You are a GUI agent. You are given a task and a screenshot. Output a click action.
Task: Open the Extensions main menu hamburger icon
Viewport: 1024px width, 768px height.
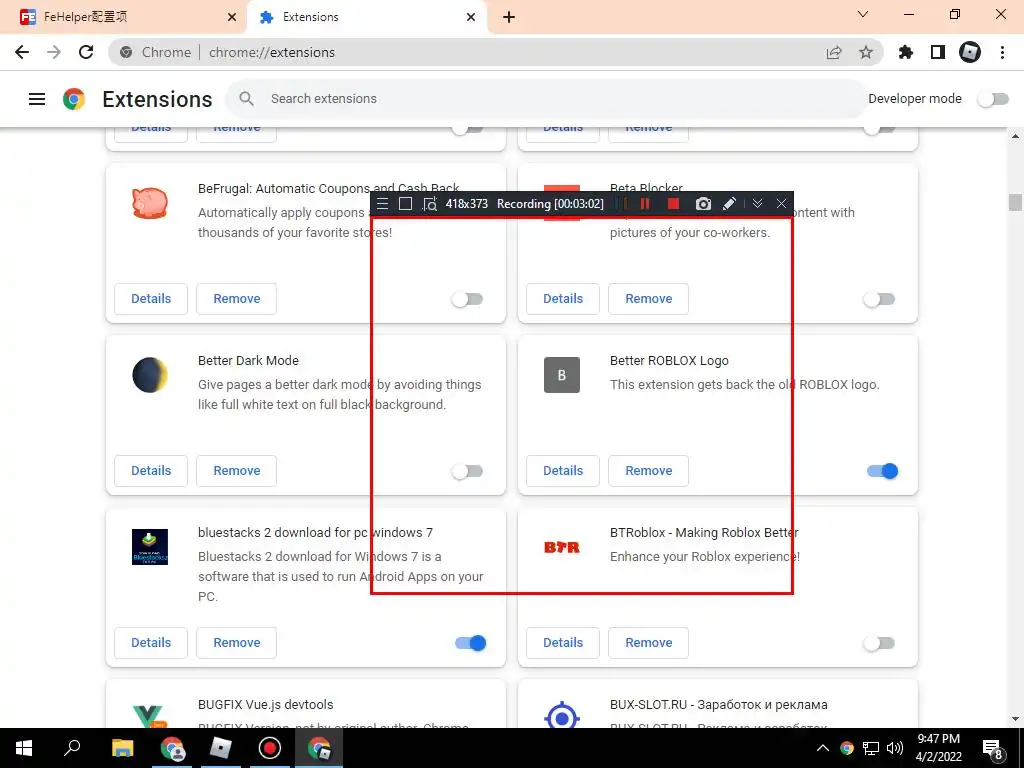pyautogui.click(x=37, y=99)
